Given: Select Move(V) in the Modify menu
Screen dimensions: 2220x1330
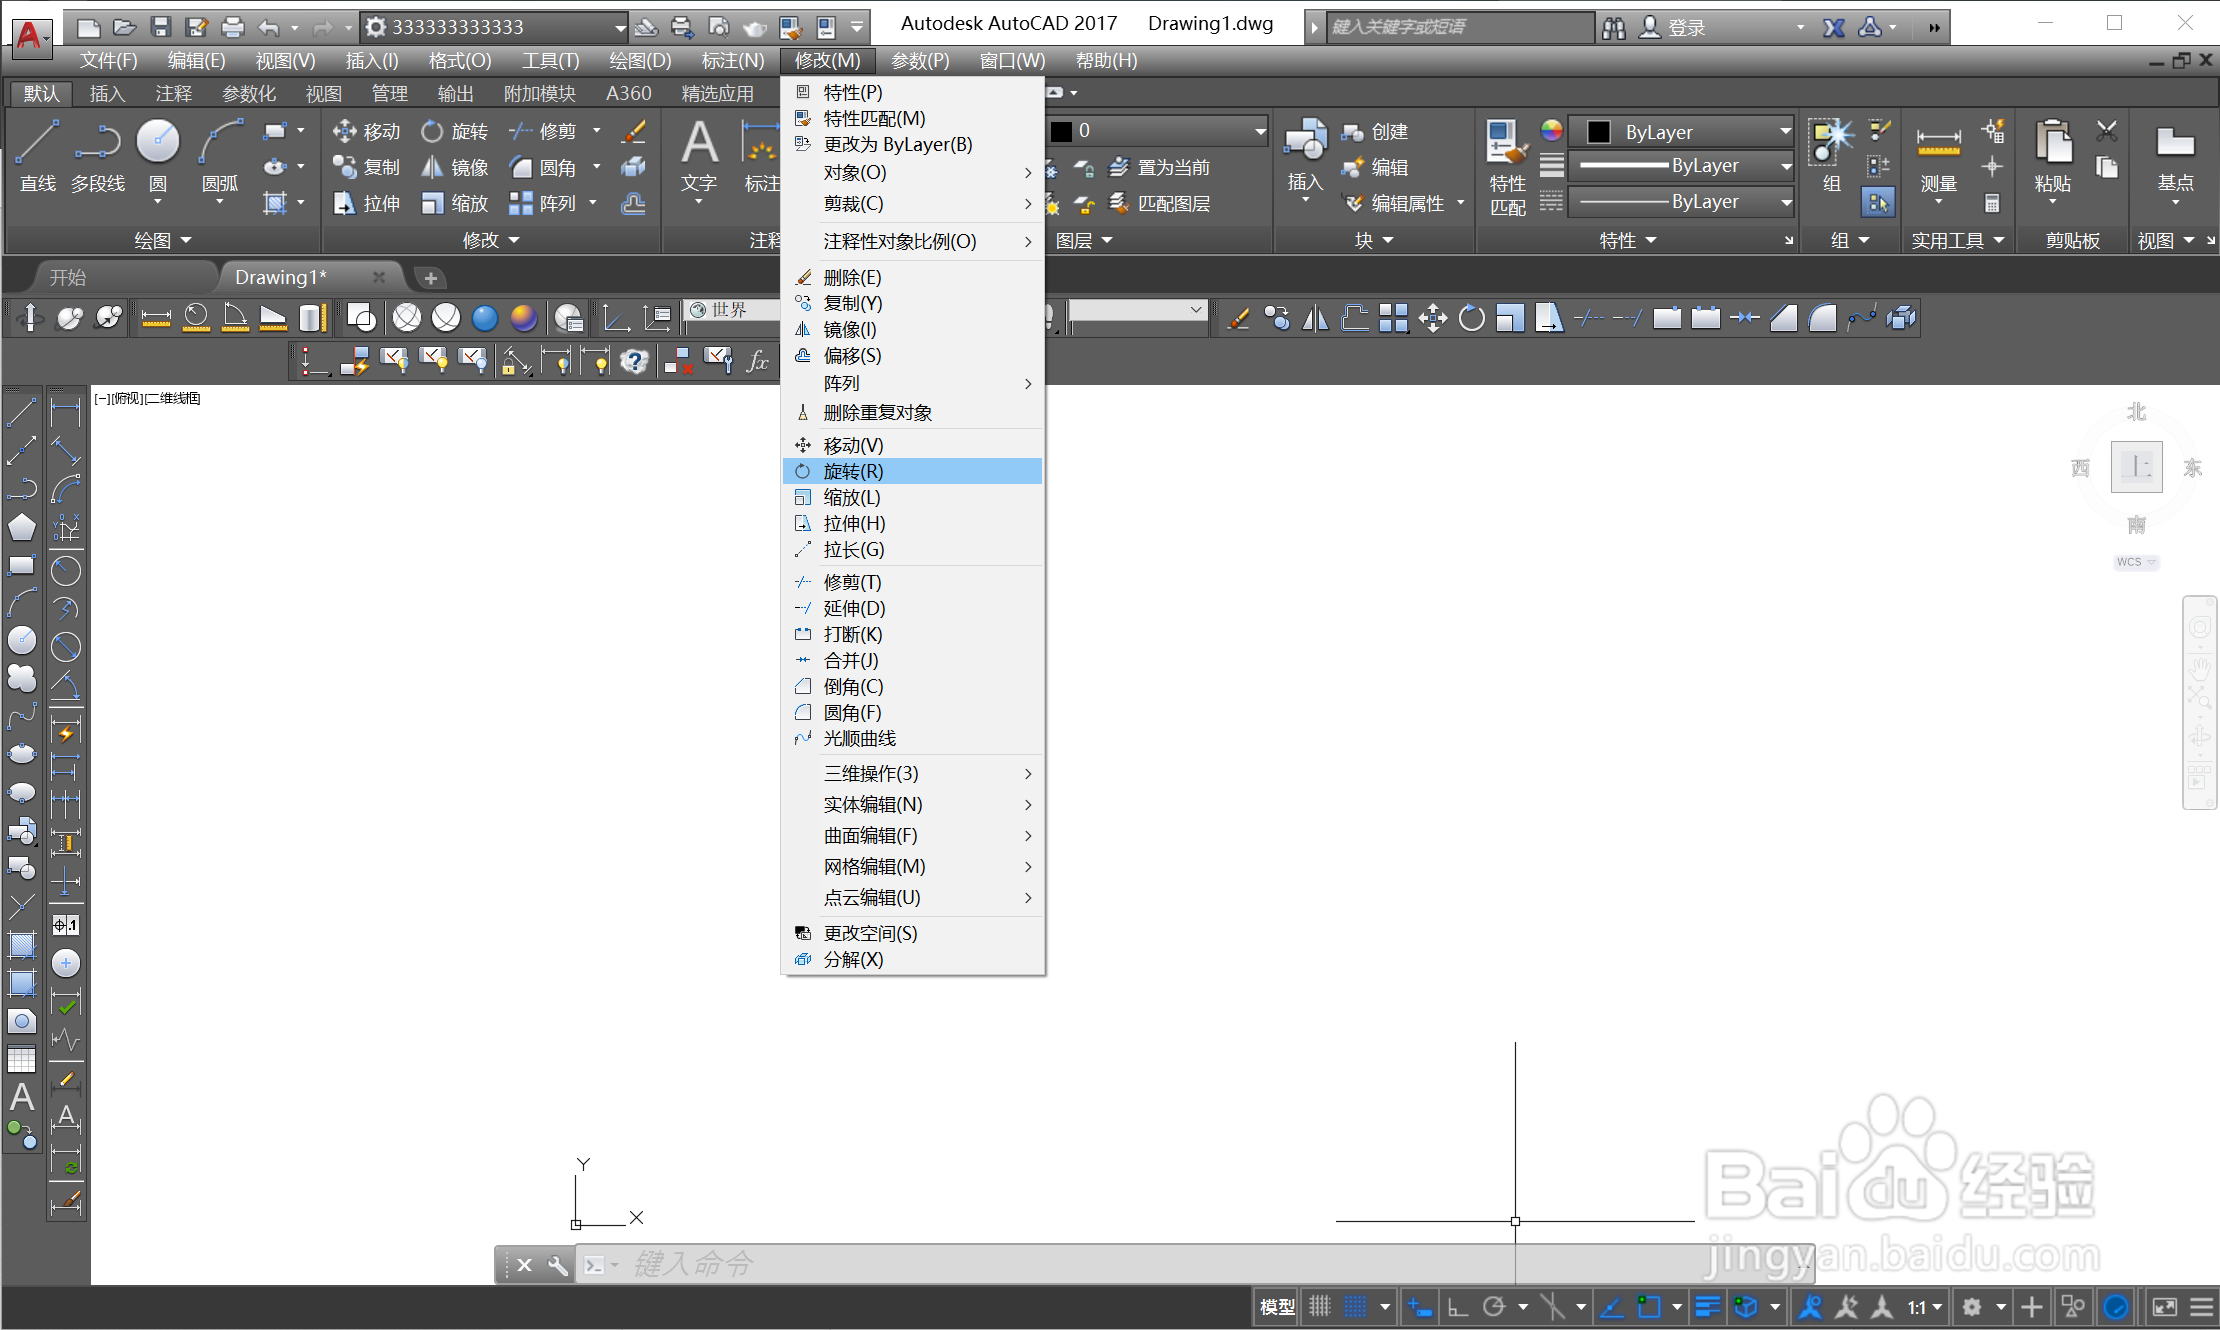Looking at the screenshot, I should pos(913,445).
